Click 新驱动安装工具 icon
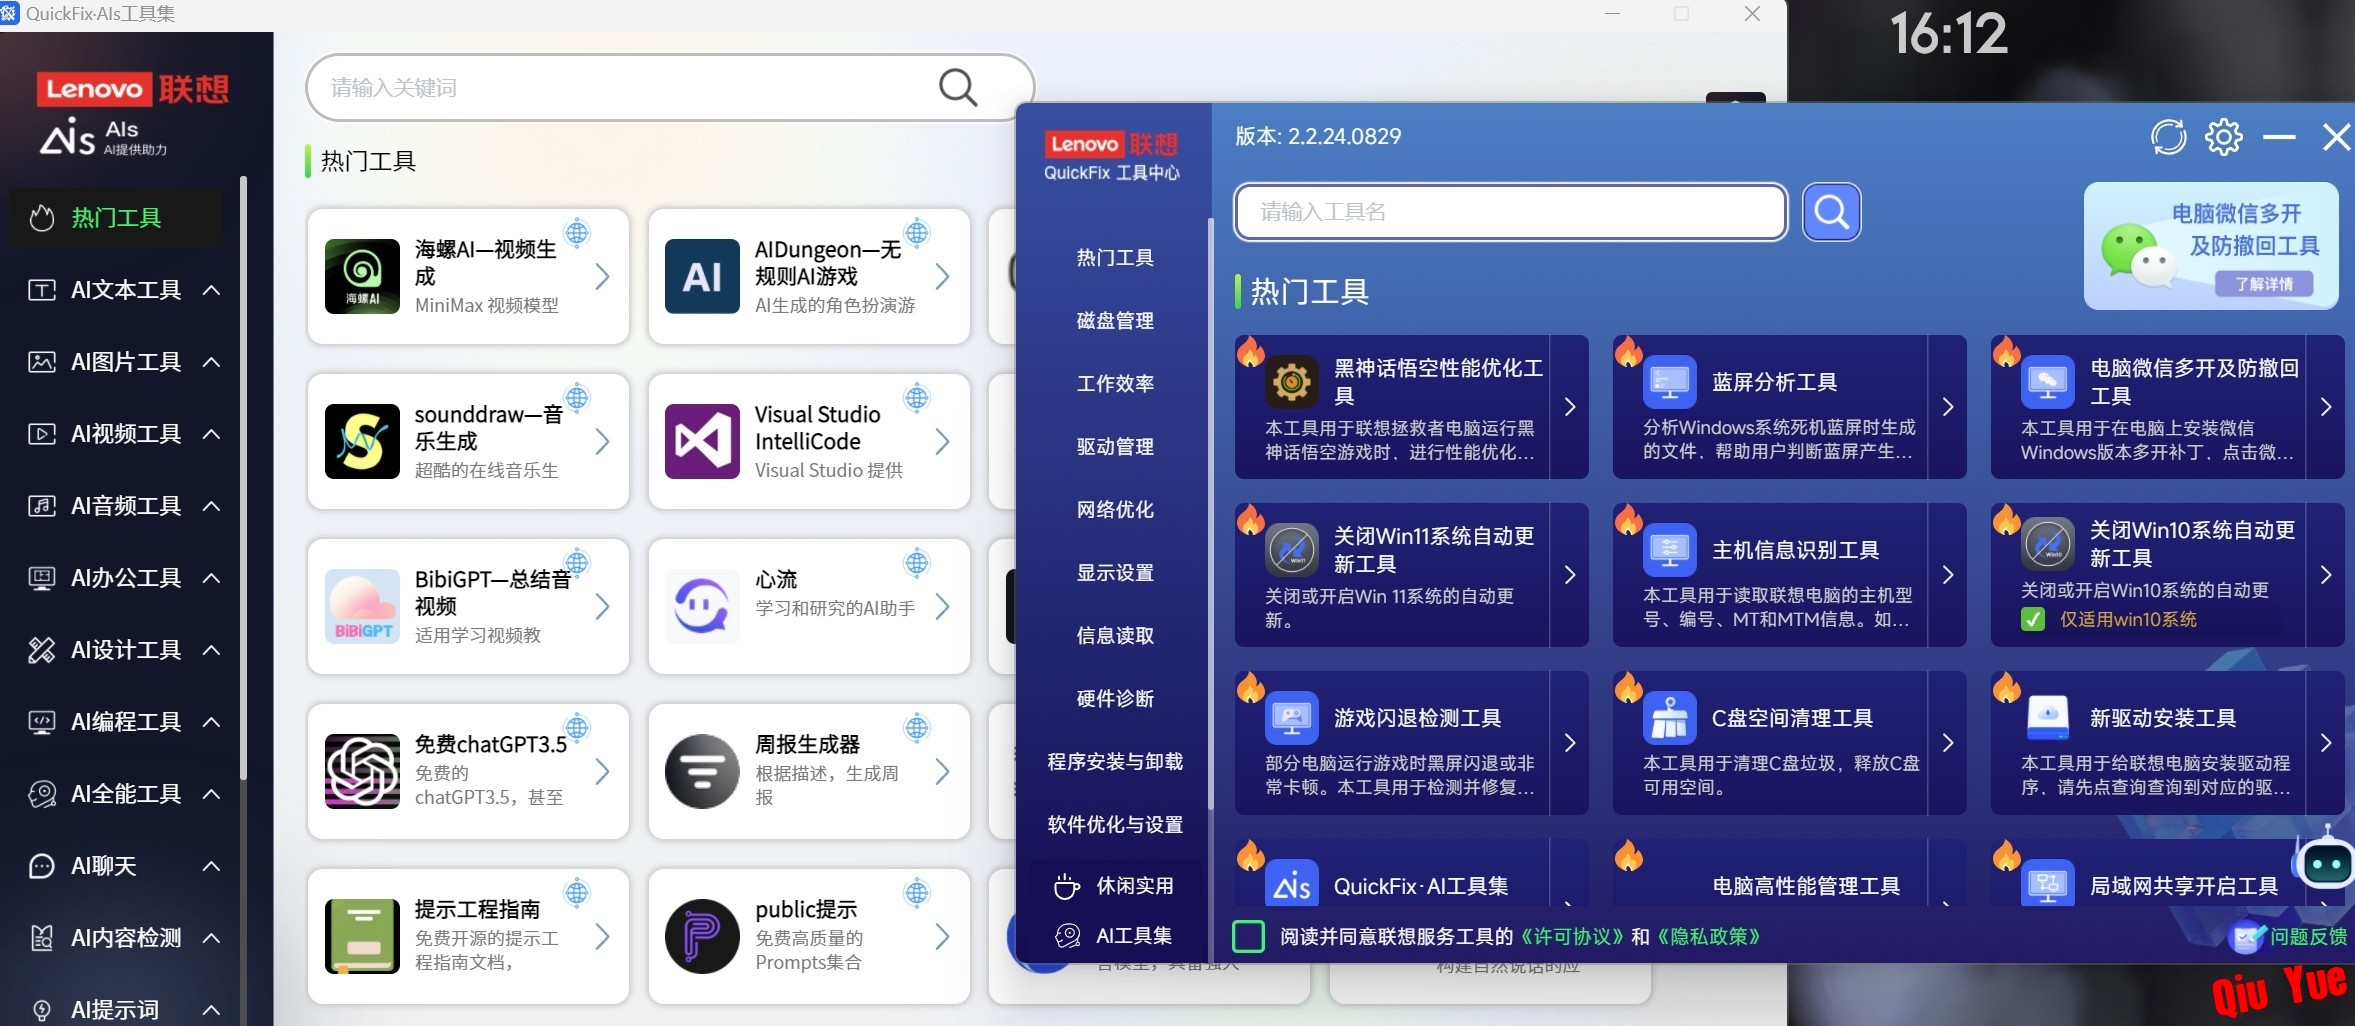Viewport: 2355px width, 1026px height. click(x=2047, y=717)
